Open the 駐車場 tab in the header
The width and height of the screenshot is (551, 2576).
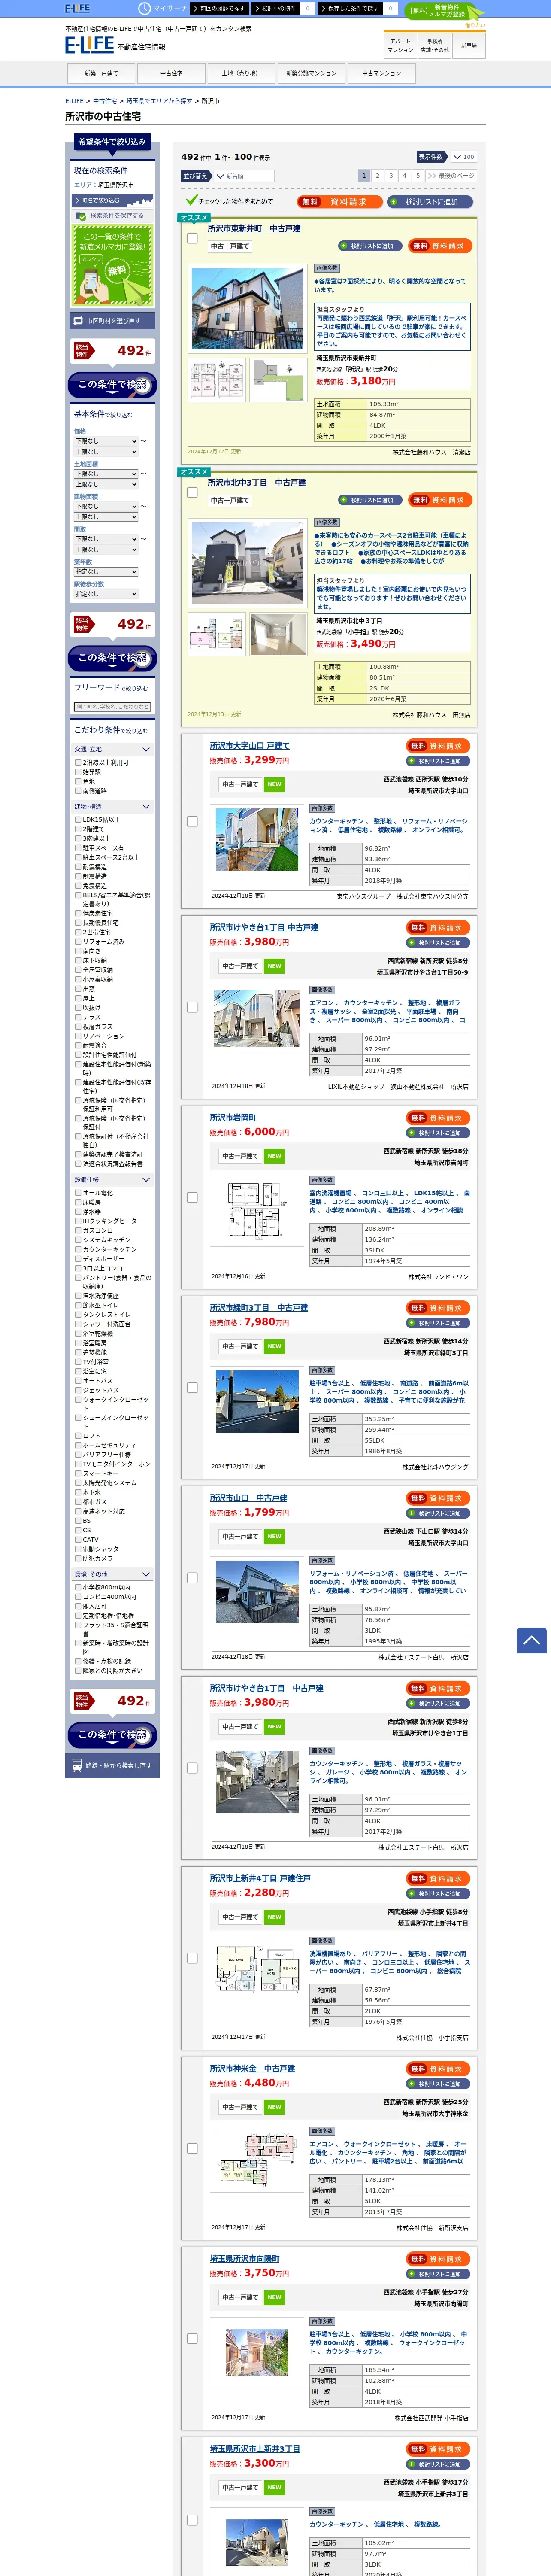click(x=468, y=46)
